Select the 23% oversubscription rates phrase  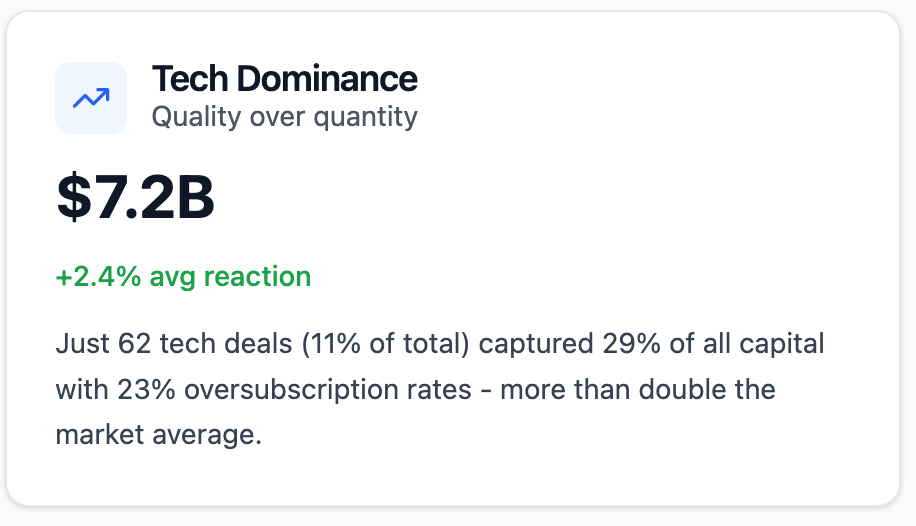[294, 390]
